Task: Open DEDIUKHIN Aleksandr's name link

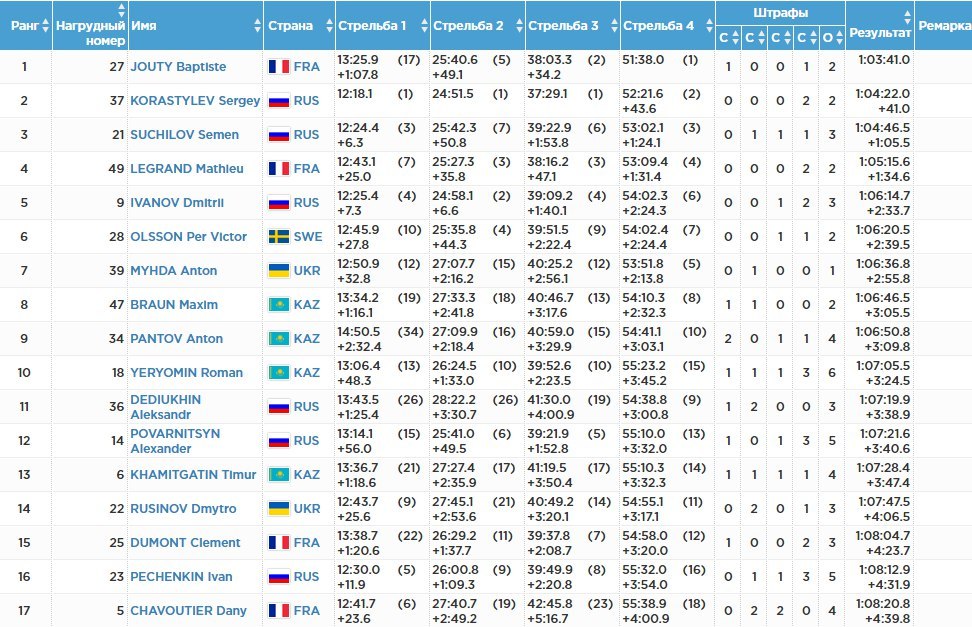Action: click(166, 407)
